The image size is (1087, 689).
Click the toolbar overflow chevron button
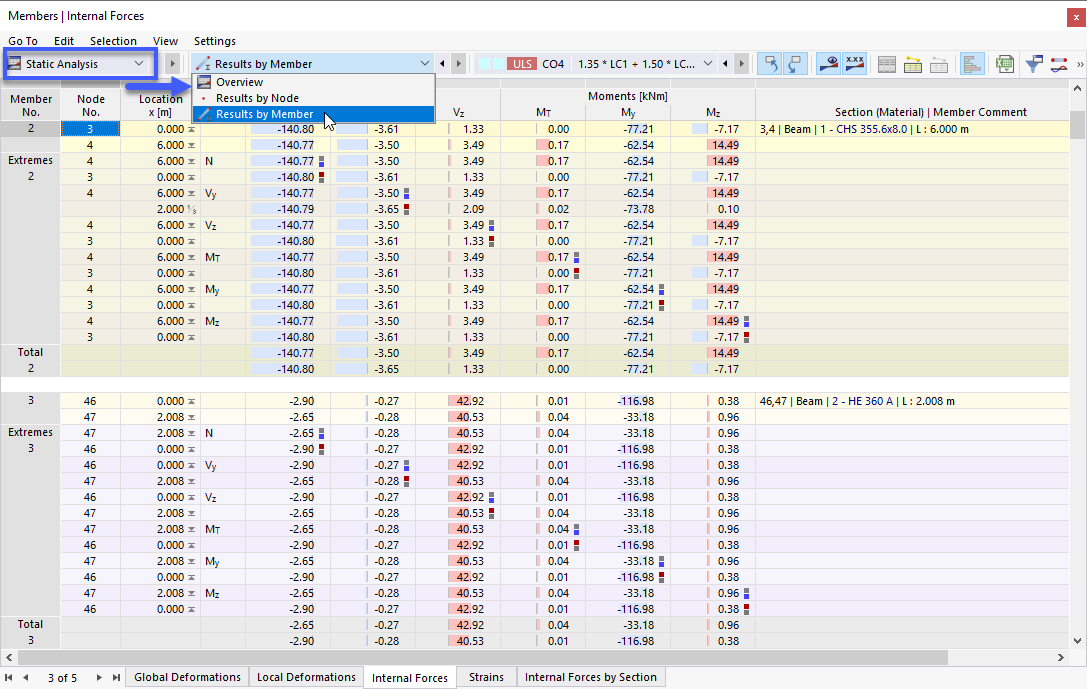pyautogui.click(x=1079, y=63)
